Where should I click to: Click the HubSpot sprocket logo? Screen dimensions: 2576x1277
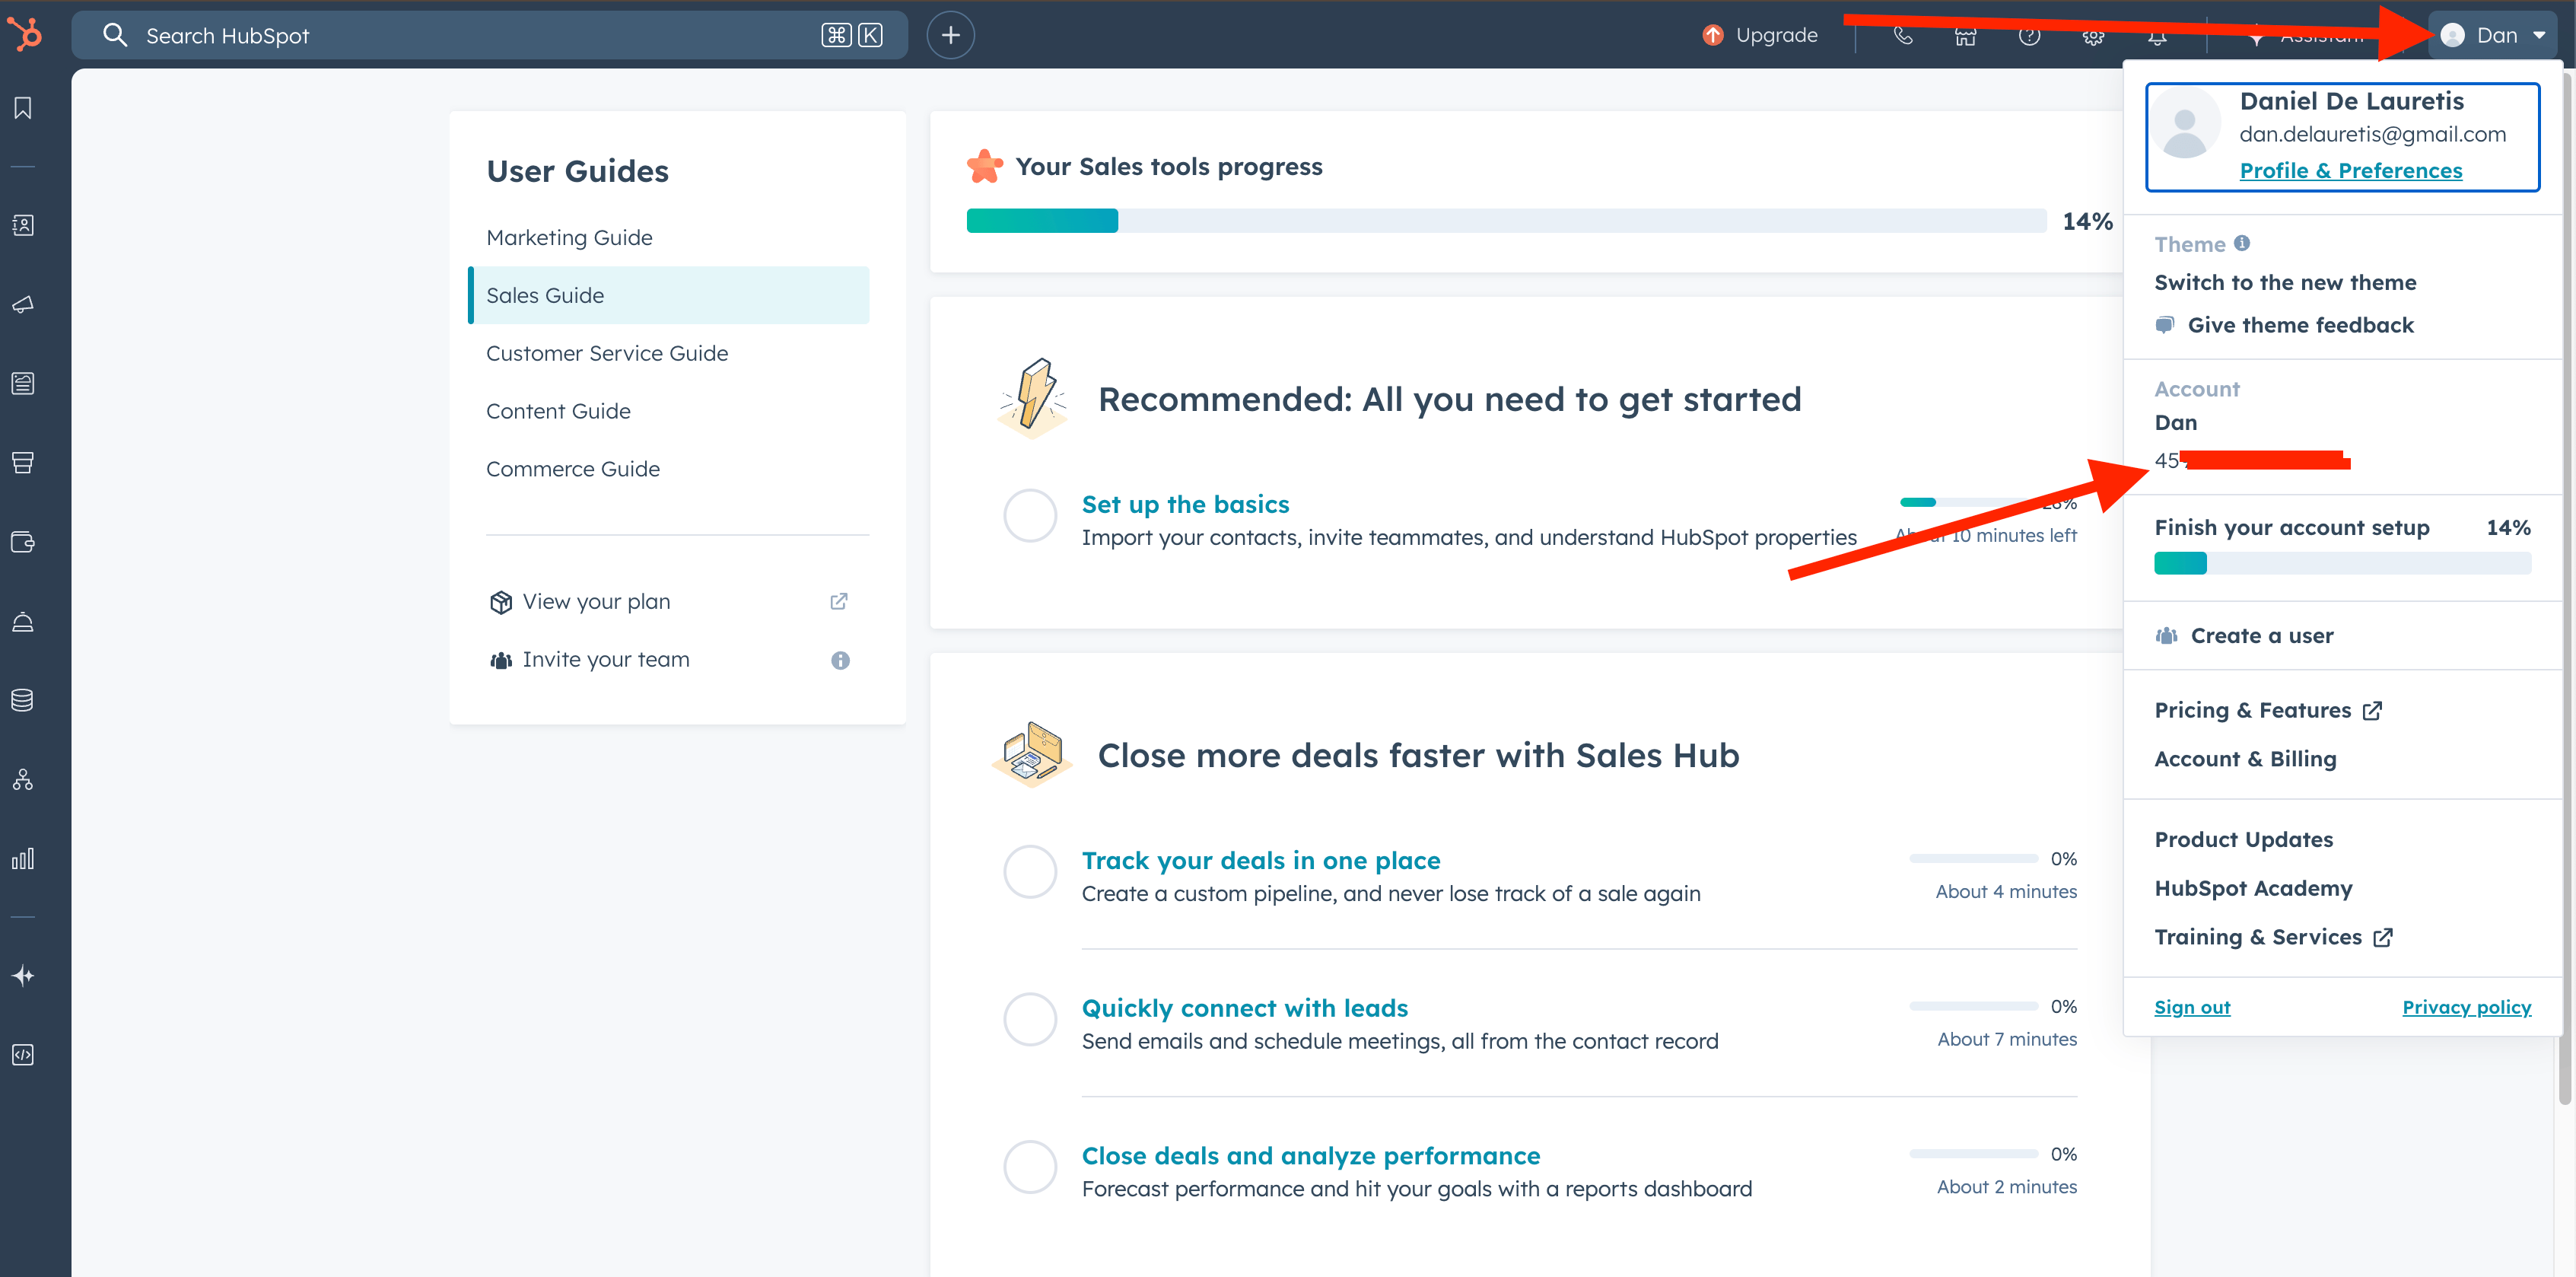click(x=25, y=35)
